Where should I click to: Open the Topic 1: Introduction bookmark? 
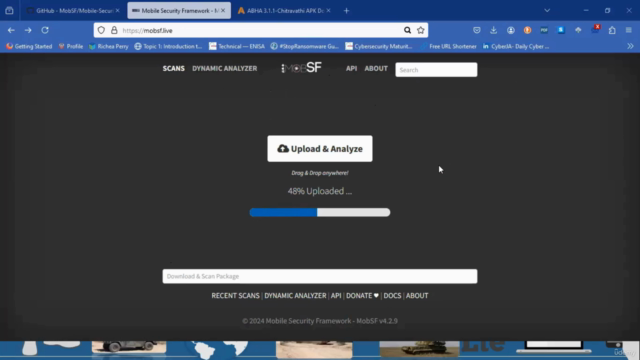[168, 46]
